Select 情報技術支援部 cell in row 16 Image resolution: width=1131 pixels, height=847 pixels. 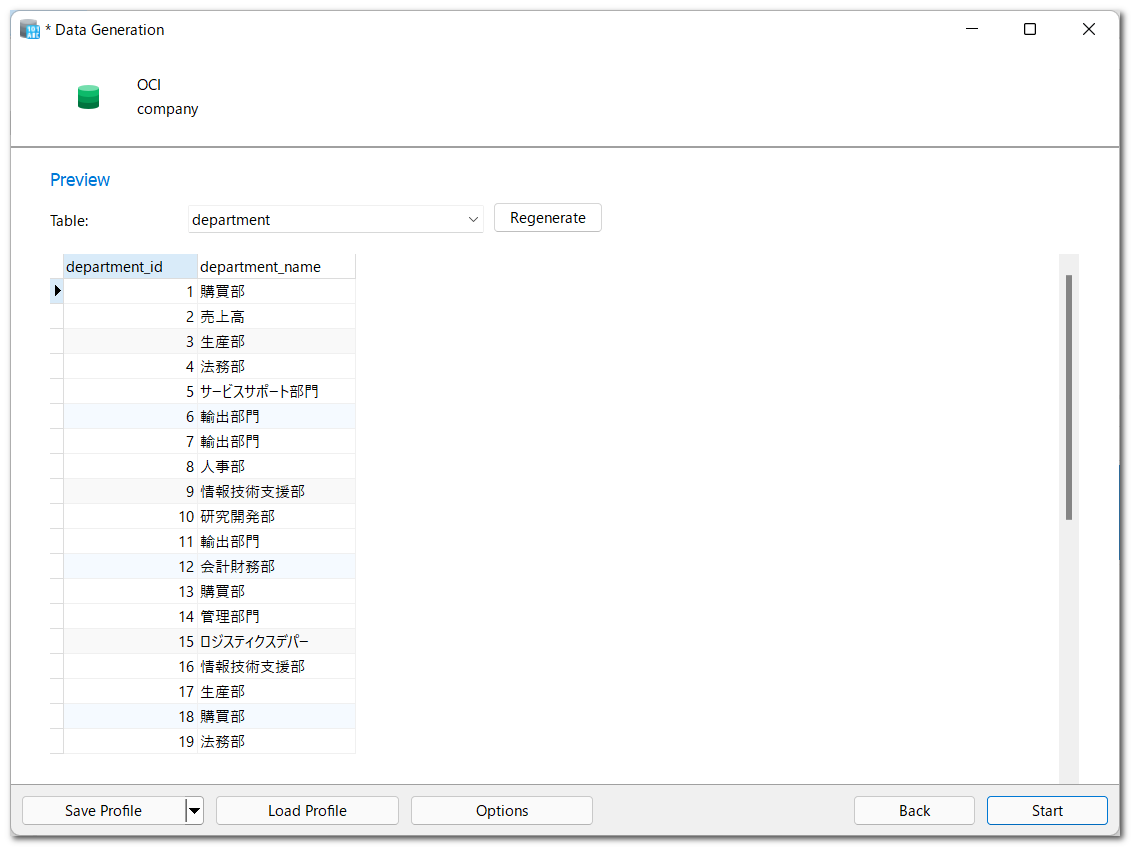276,667
